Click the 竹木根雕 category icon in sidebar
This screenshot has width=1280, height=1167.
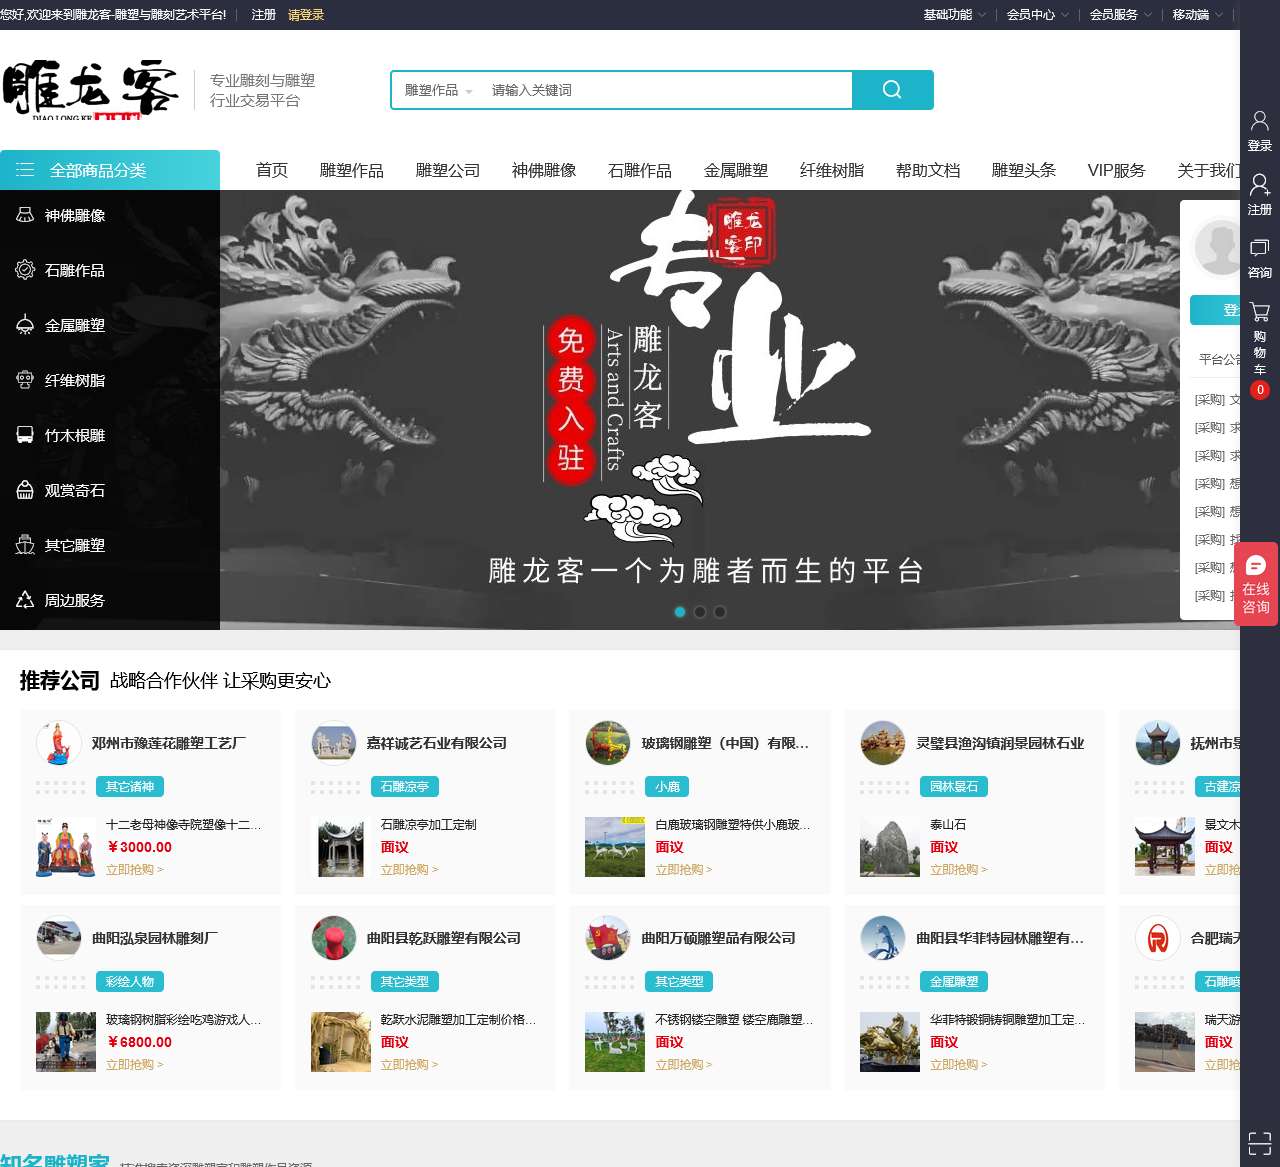click(x=25, y=435)
